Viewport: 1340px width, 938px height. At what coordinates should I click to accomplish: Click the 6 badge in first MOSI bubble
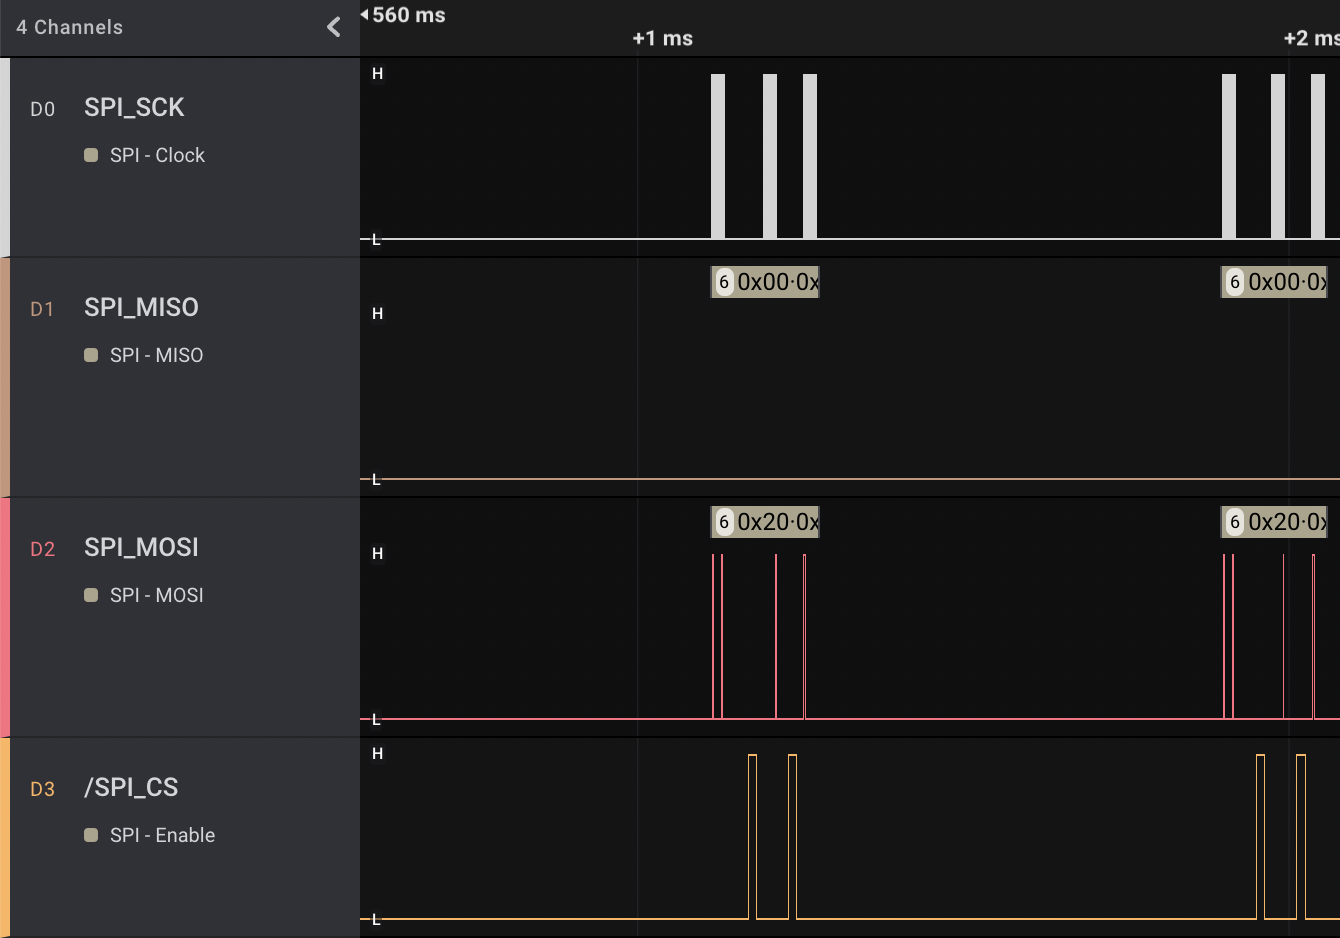point(724,522)
